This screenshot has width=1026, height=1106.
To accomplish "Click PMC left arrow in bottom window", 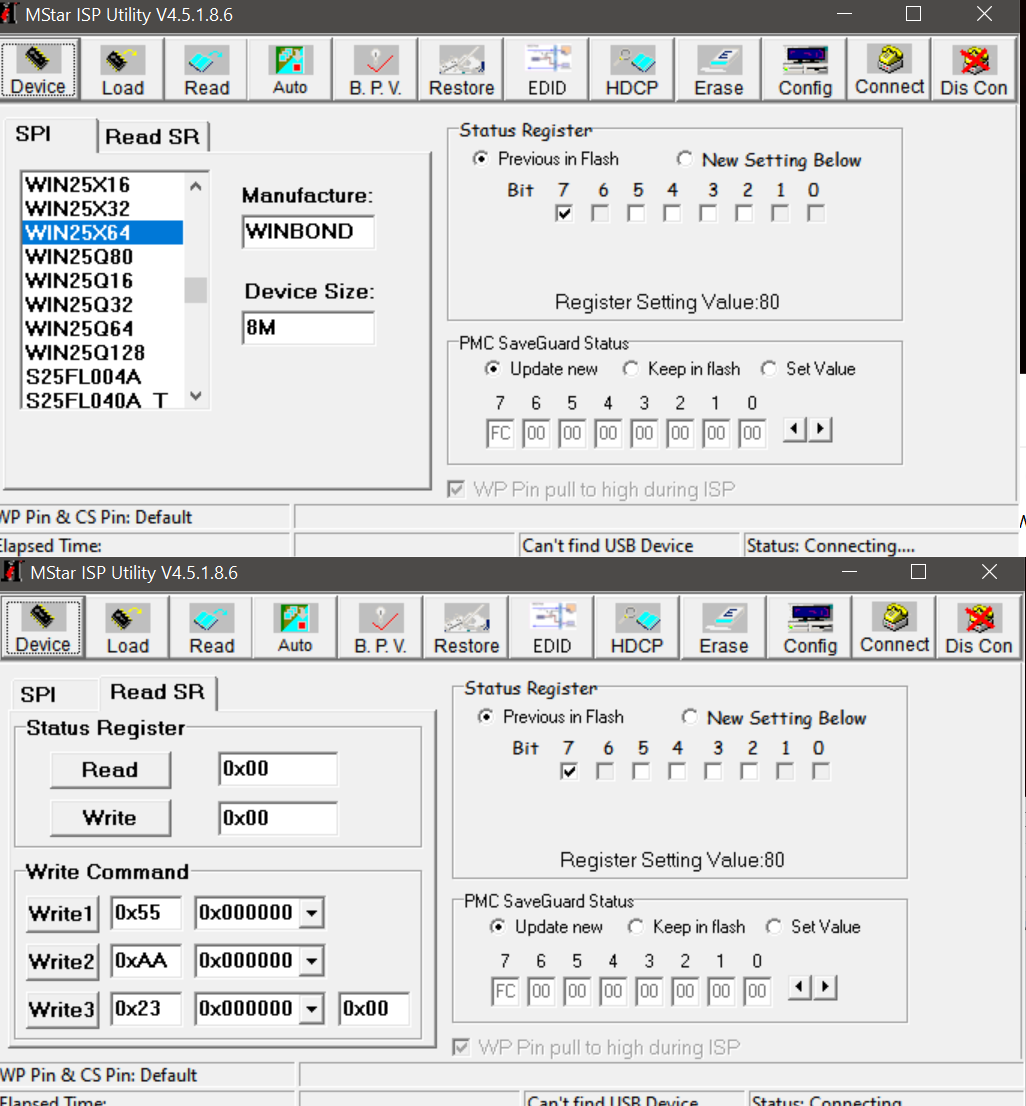I will pyautogui.click(x=800, y=987).
